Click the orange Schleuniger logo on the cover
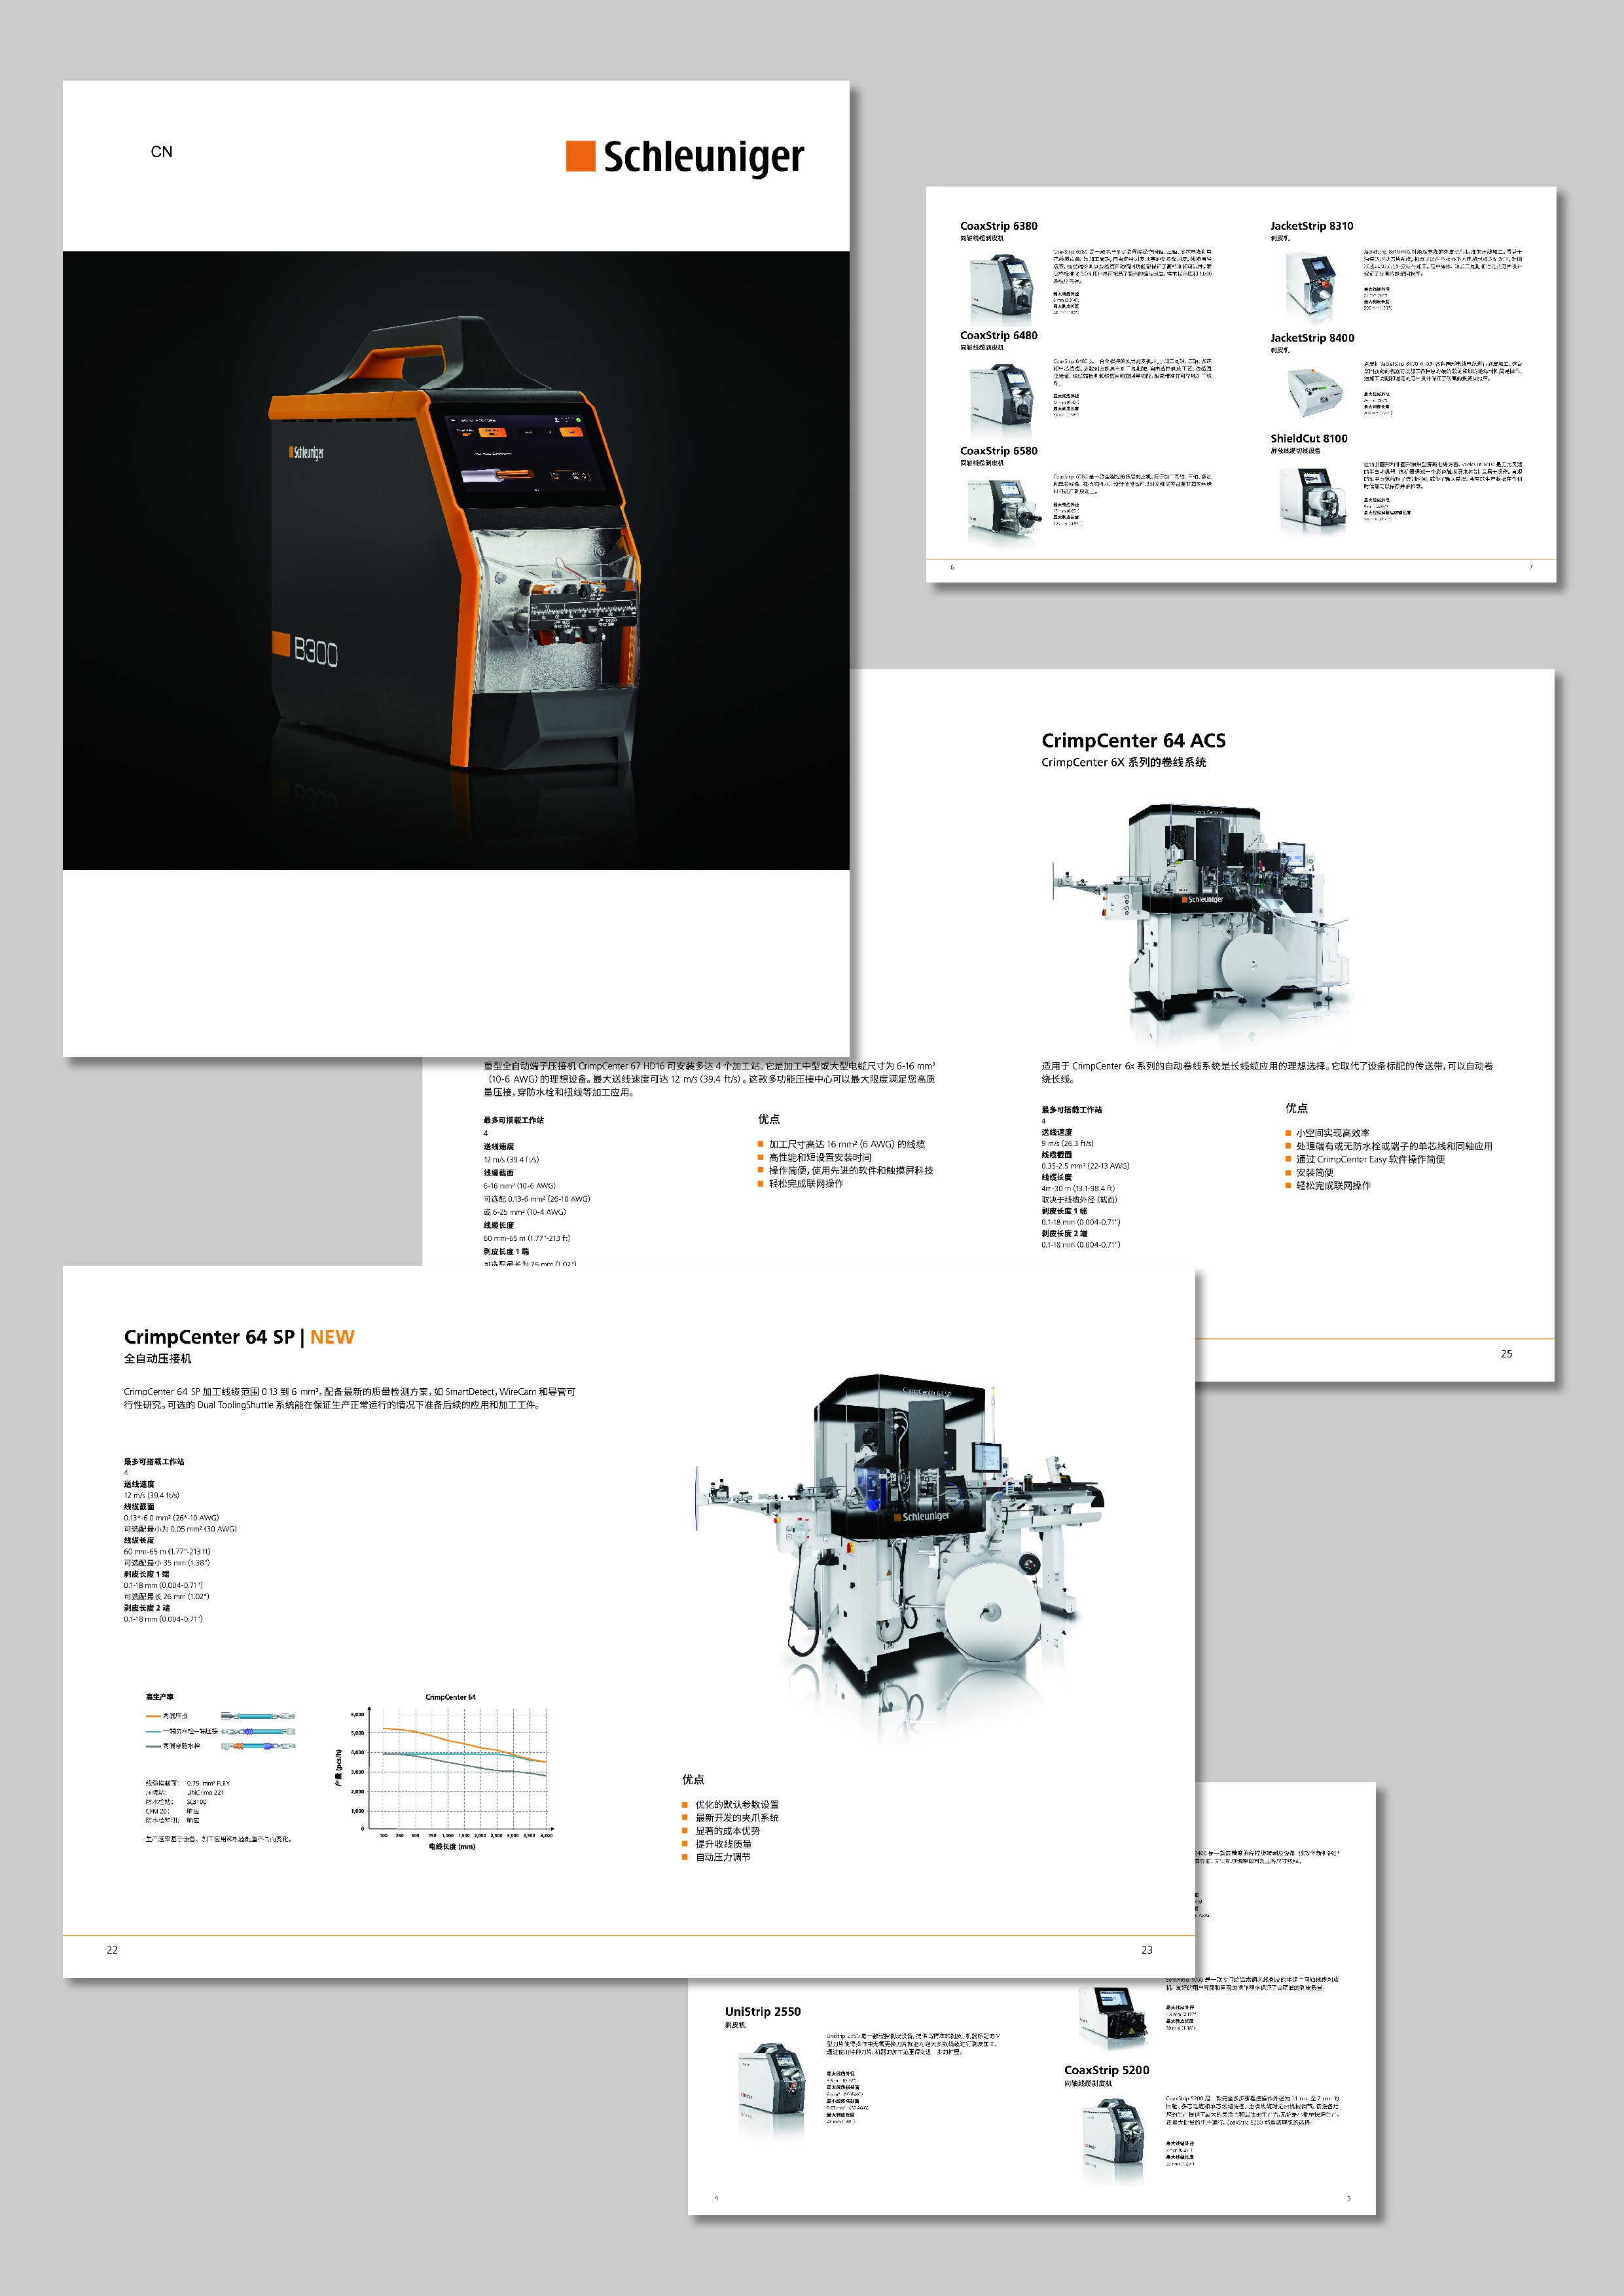Screen dimensions: 1624x2296 click(x=685, y=157)
